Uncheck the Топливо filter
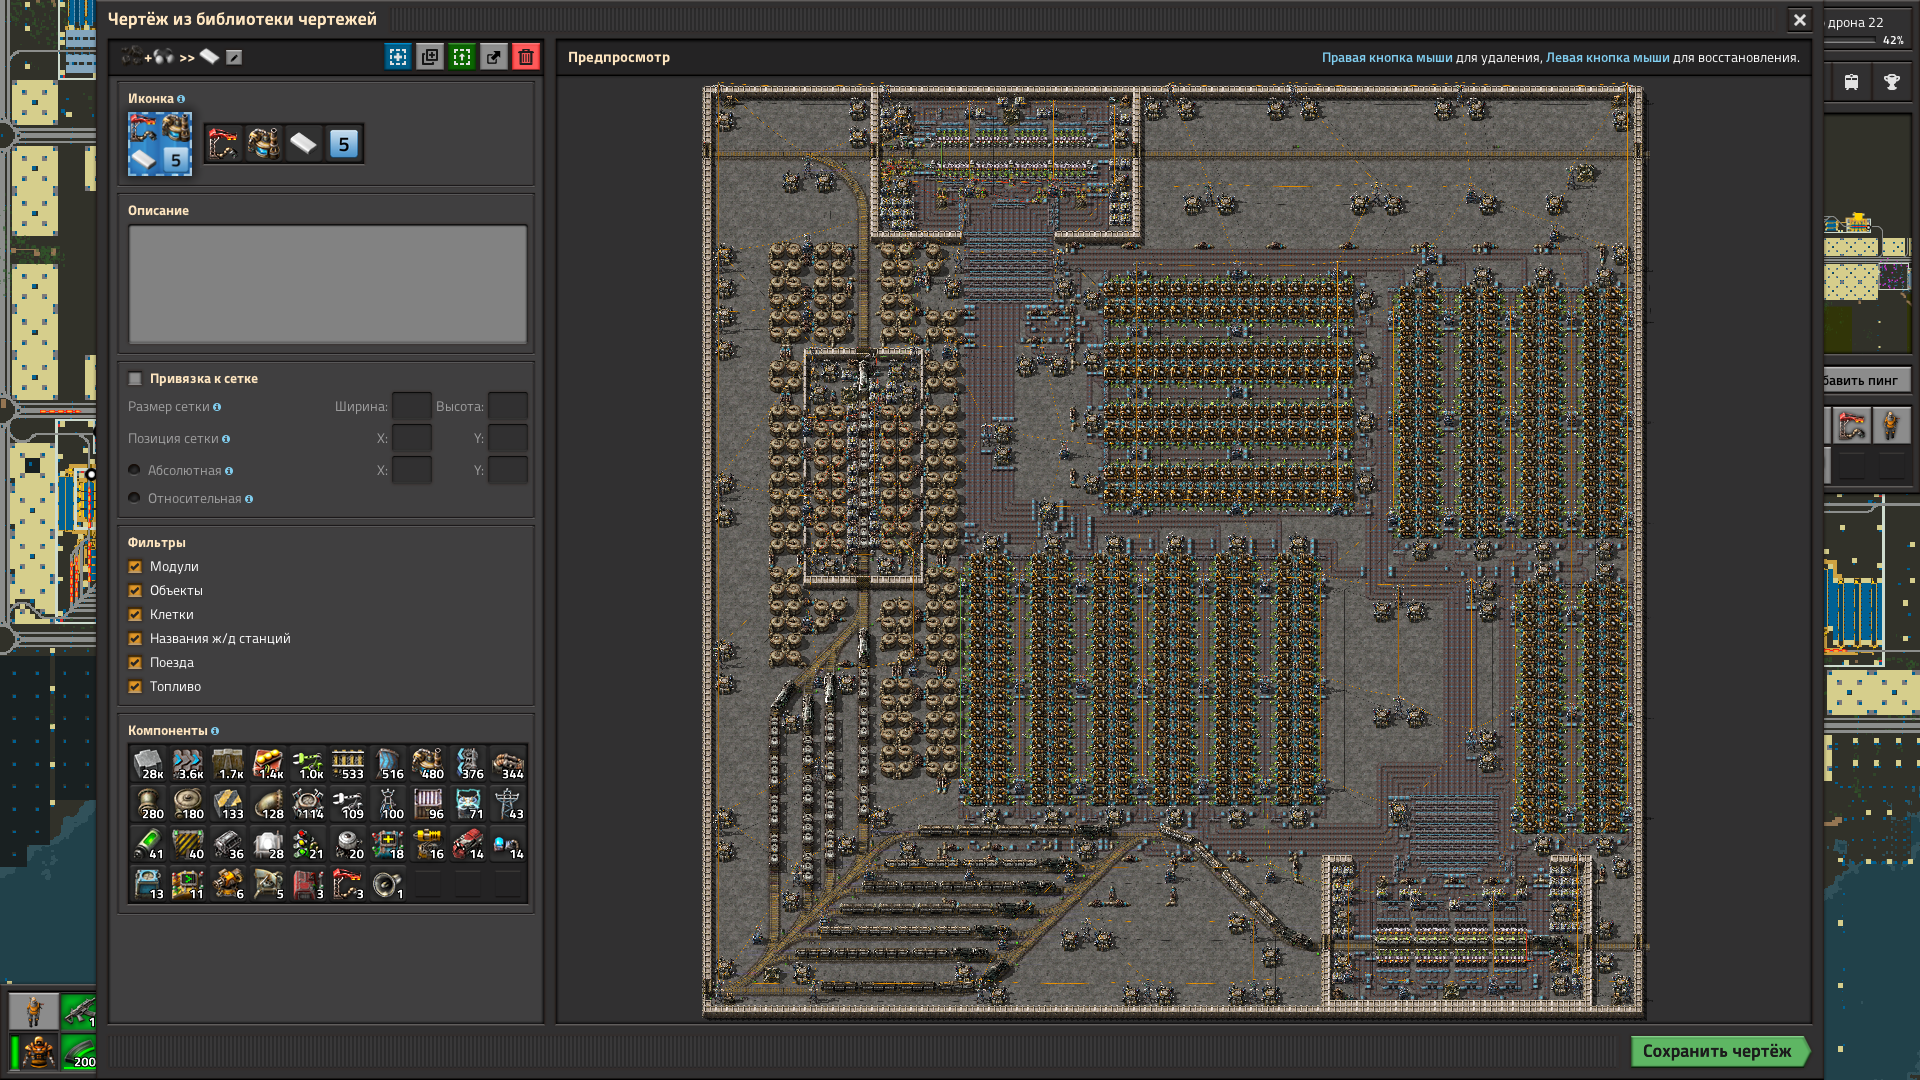Screen dimensions: 1920x1080 click(x=135, y=687)
